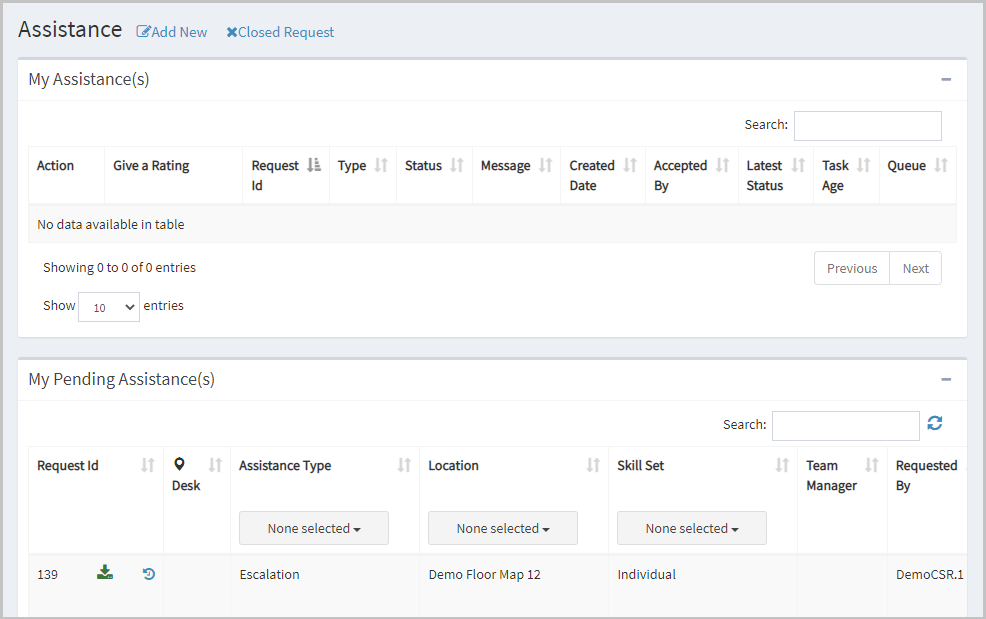Screen dimensions: 986x619
Task: Sort pending table by Request Id
Action: [x=148, y=465]
